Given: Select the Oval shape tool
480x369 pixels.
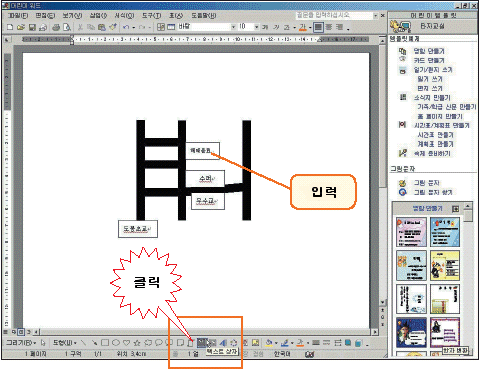Looking at the screenshot, I should pos(116,342).
